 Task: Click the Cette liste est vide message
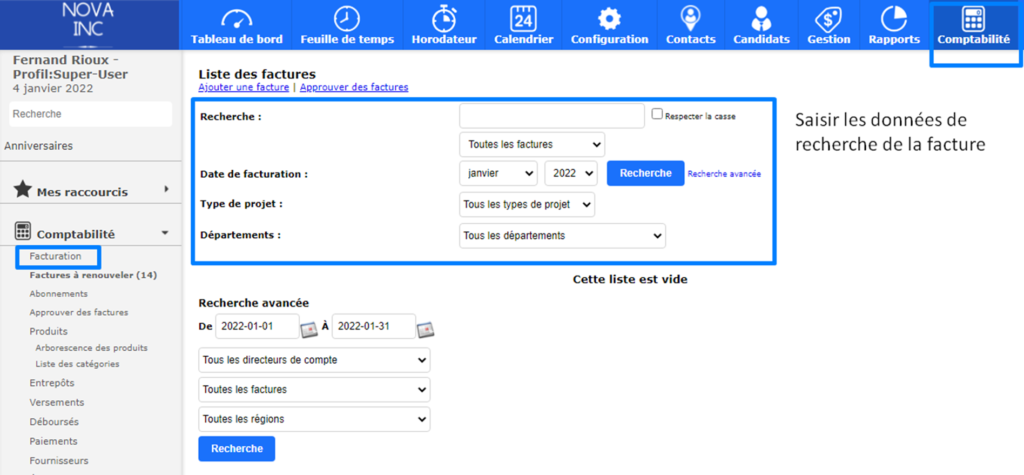coord(630,280)
